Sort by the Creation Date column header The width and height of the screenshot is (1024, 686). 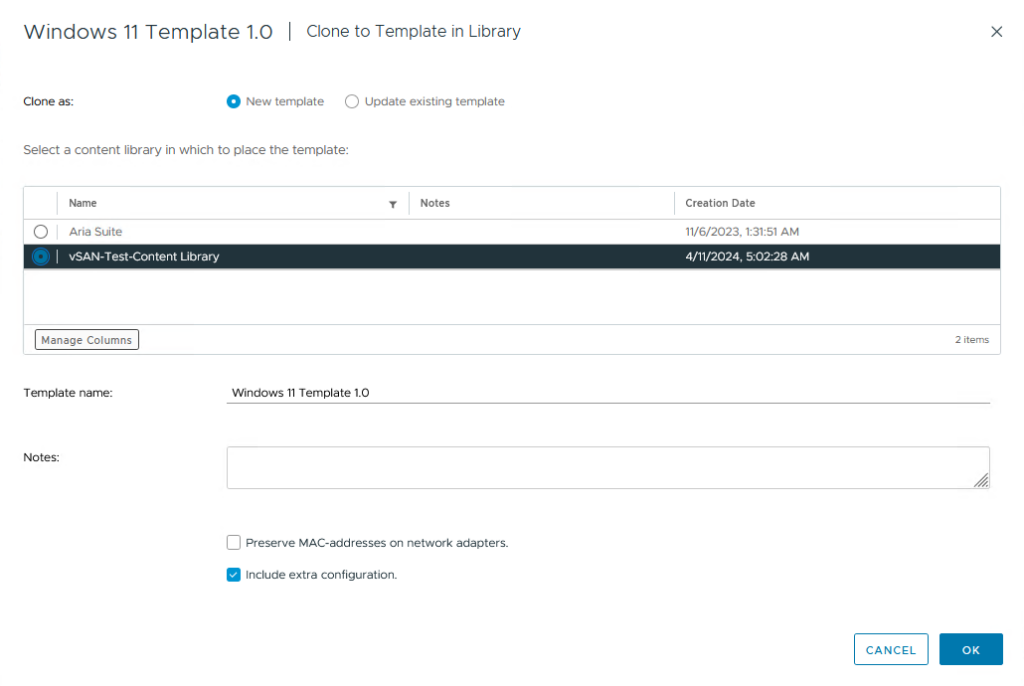pyautogui.click(x=720, y=203)
